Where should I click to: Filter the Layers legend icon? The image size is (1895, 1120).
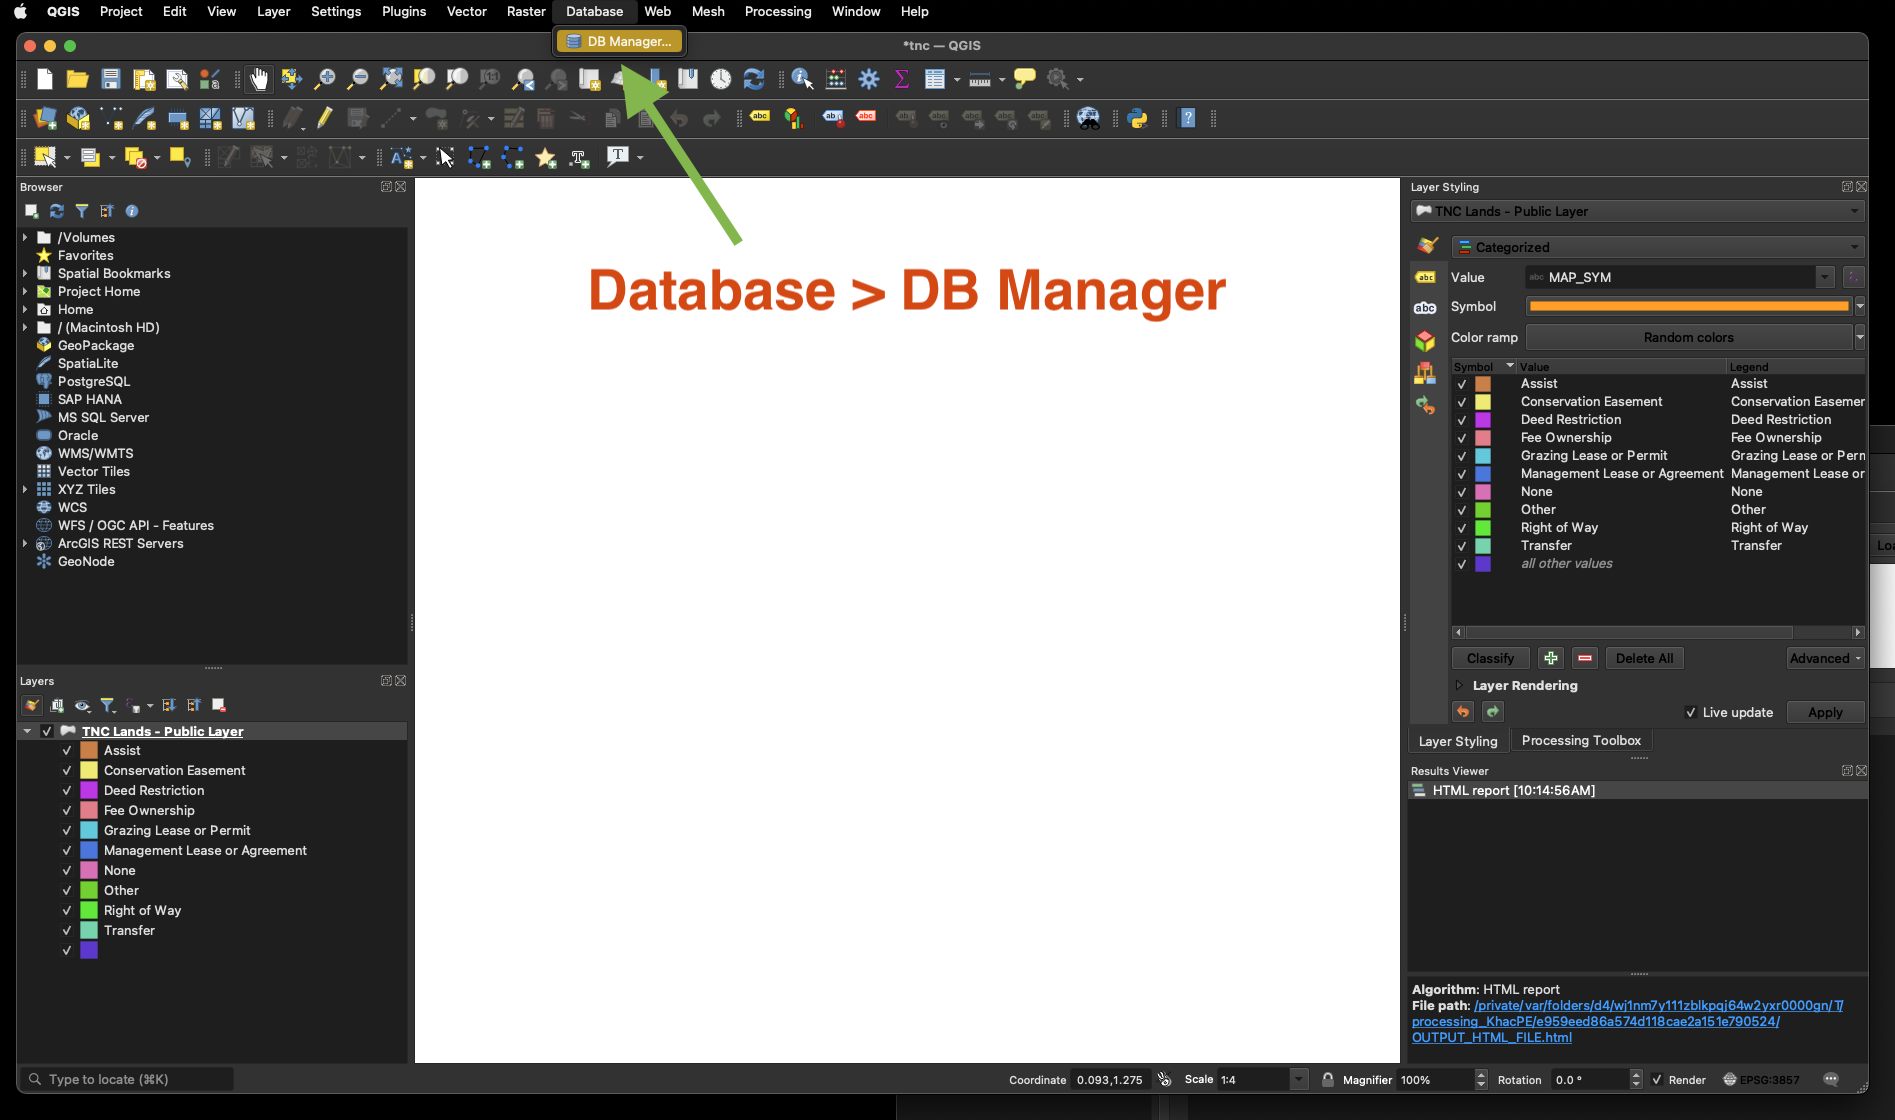108,705
